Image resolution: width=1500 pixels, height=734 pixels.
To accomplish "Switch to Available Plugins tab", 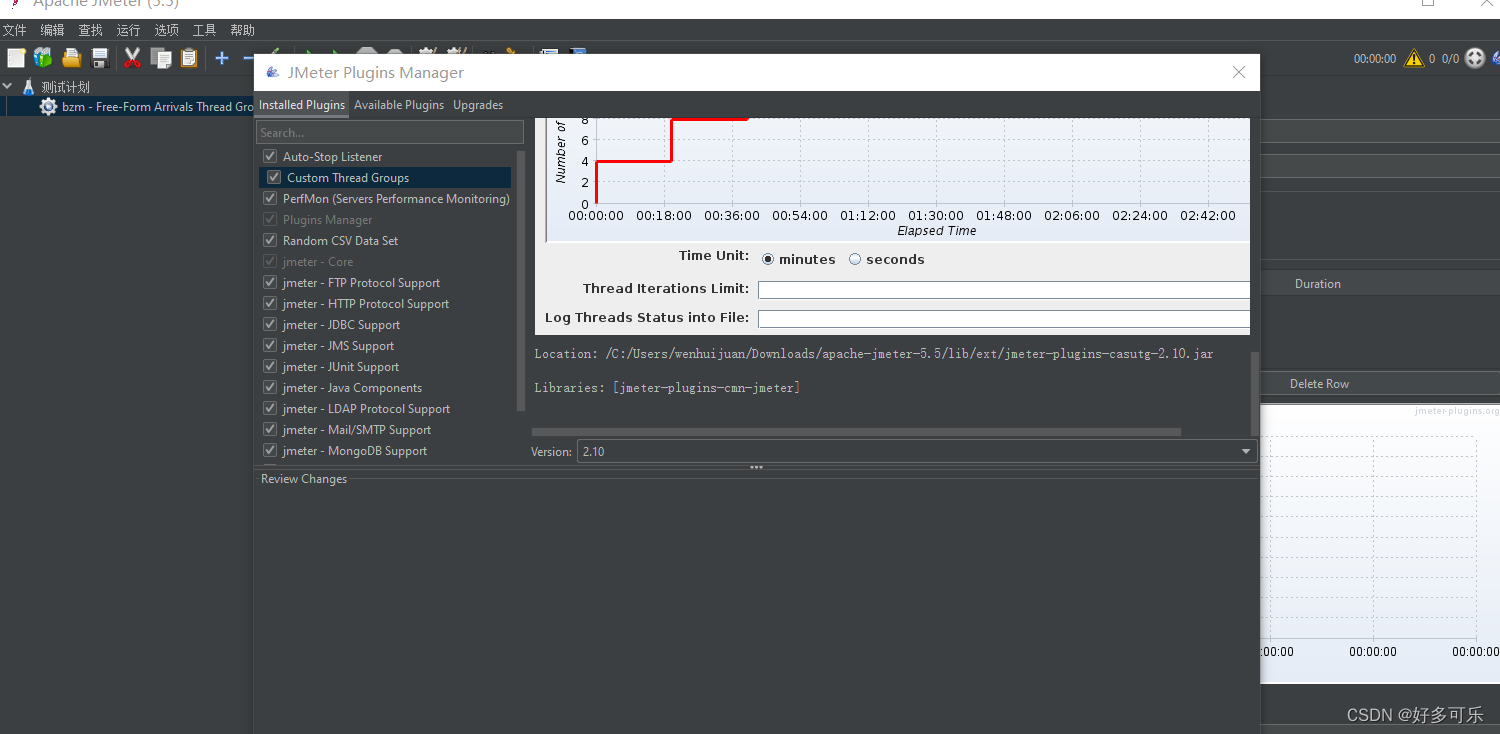I will pyautogui.click(x=399, y=105).
